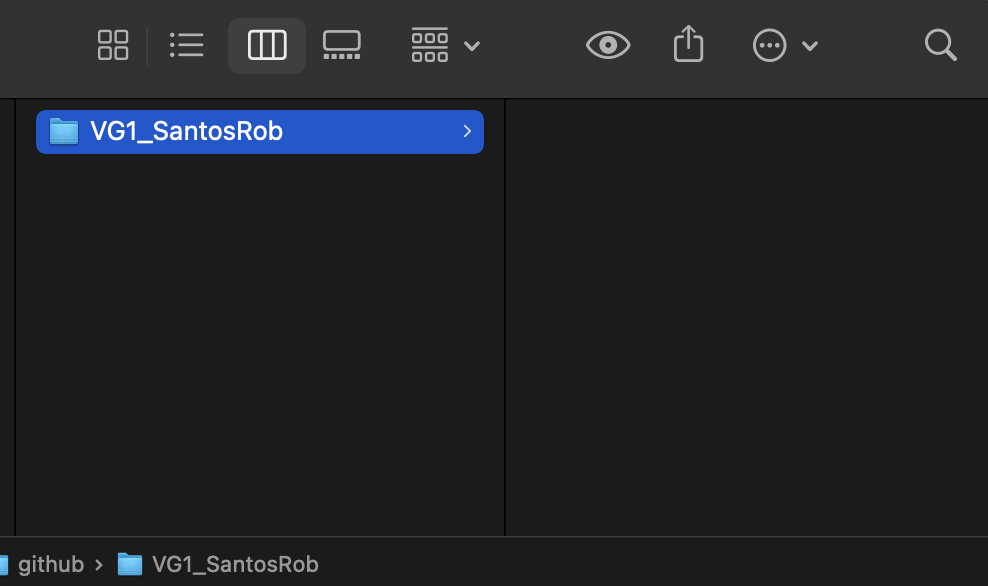The image size is (988, 586).
Task: Click the VG1_SantosRob folder icon in the path bar
Action: click(x=130, y=564)
